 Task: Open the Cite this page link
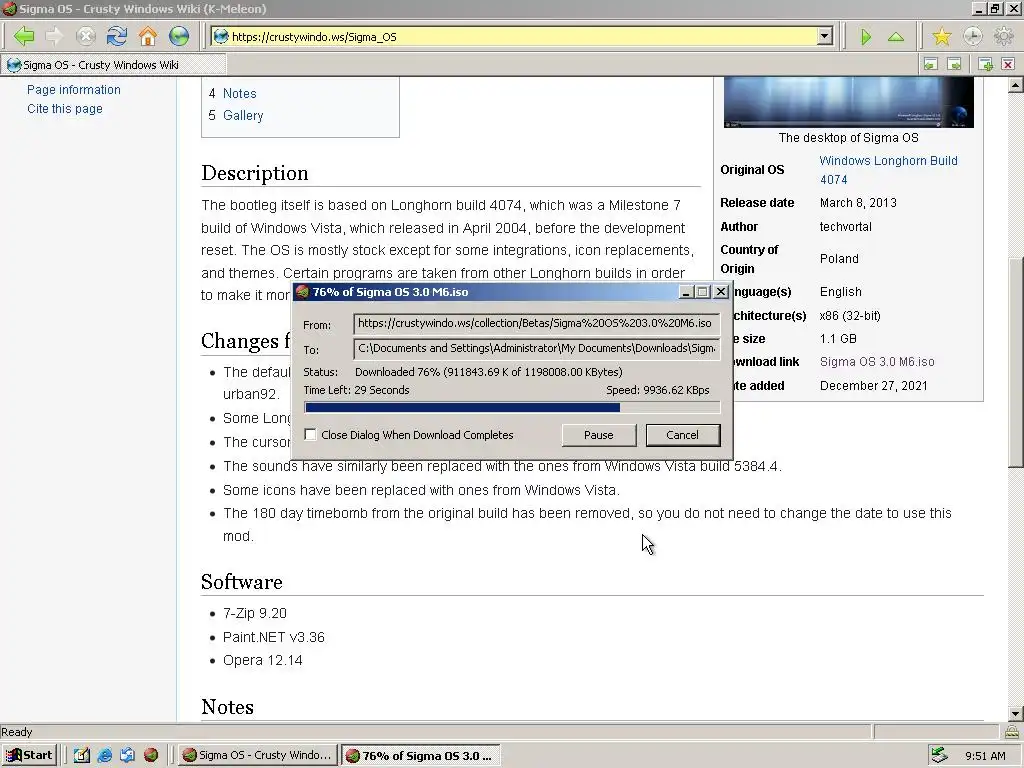pos(65,108)
